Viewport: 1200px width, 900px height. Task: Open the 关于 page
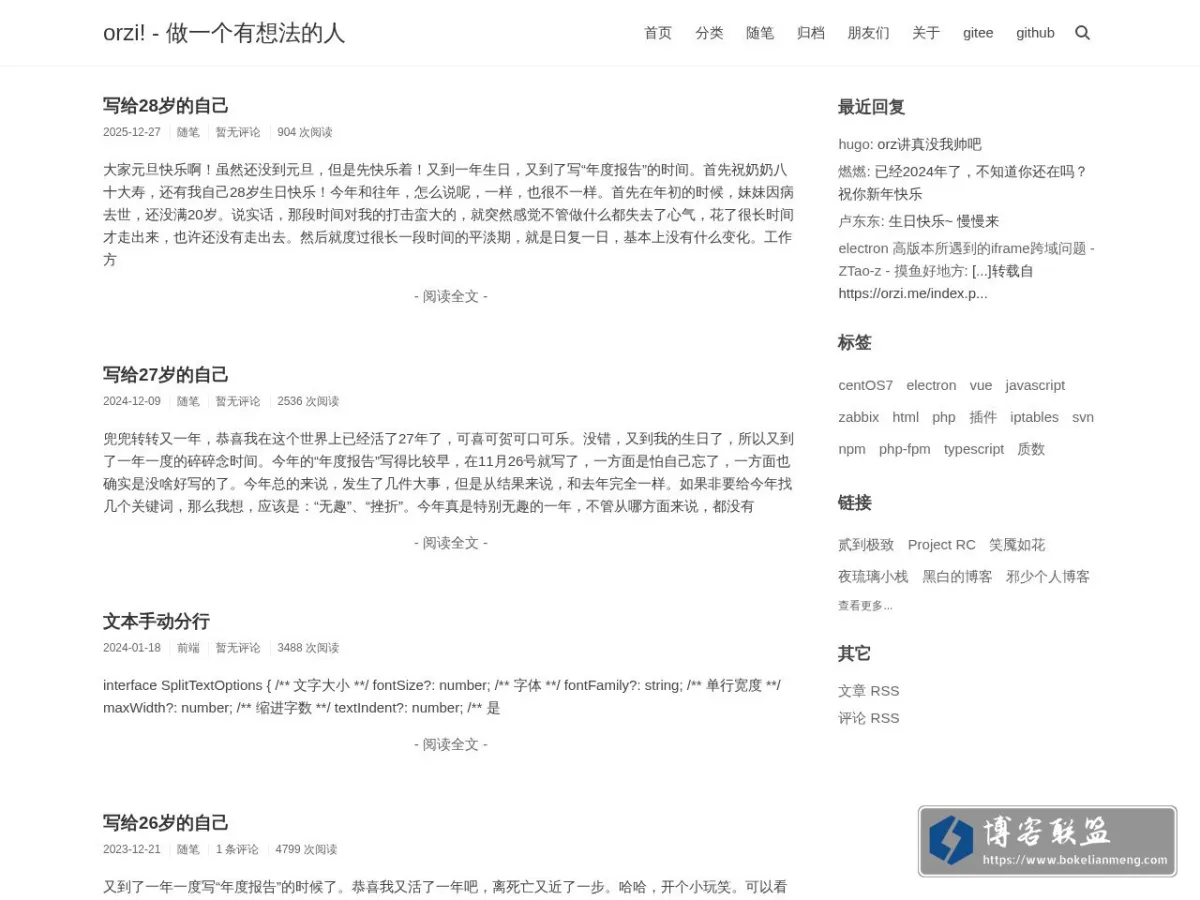click(926, 33)
